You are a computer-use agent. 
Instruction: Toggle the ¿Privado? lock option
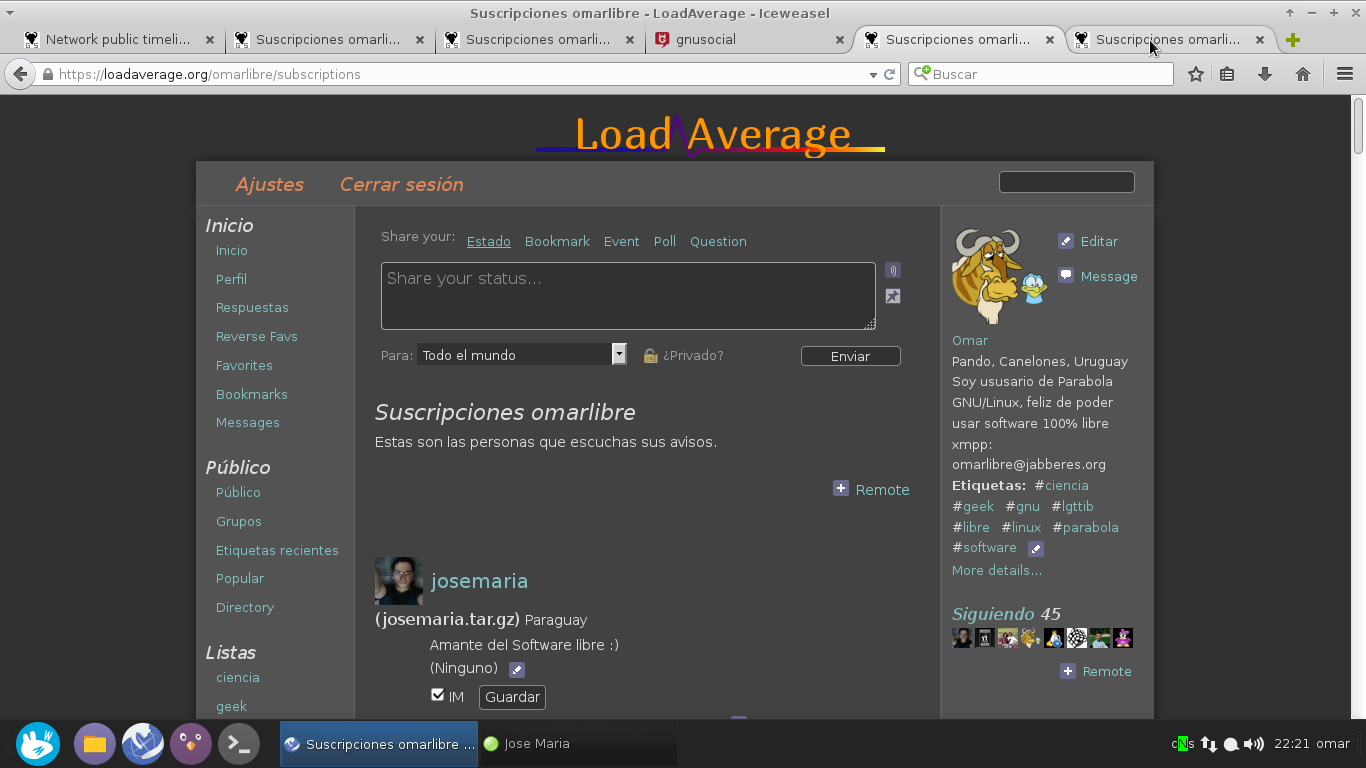coord(683,355)
